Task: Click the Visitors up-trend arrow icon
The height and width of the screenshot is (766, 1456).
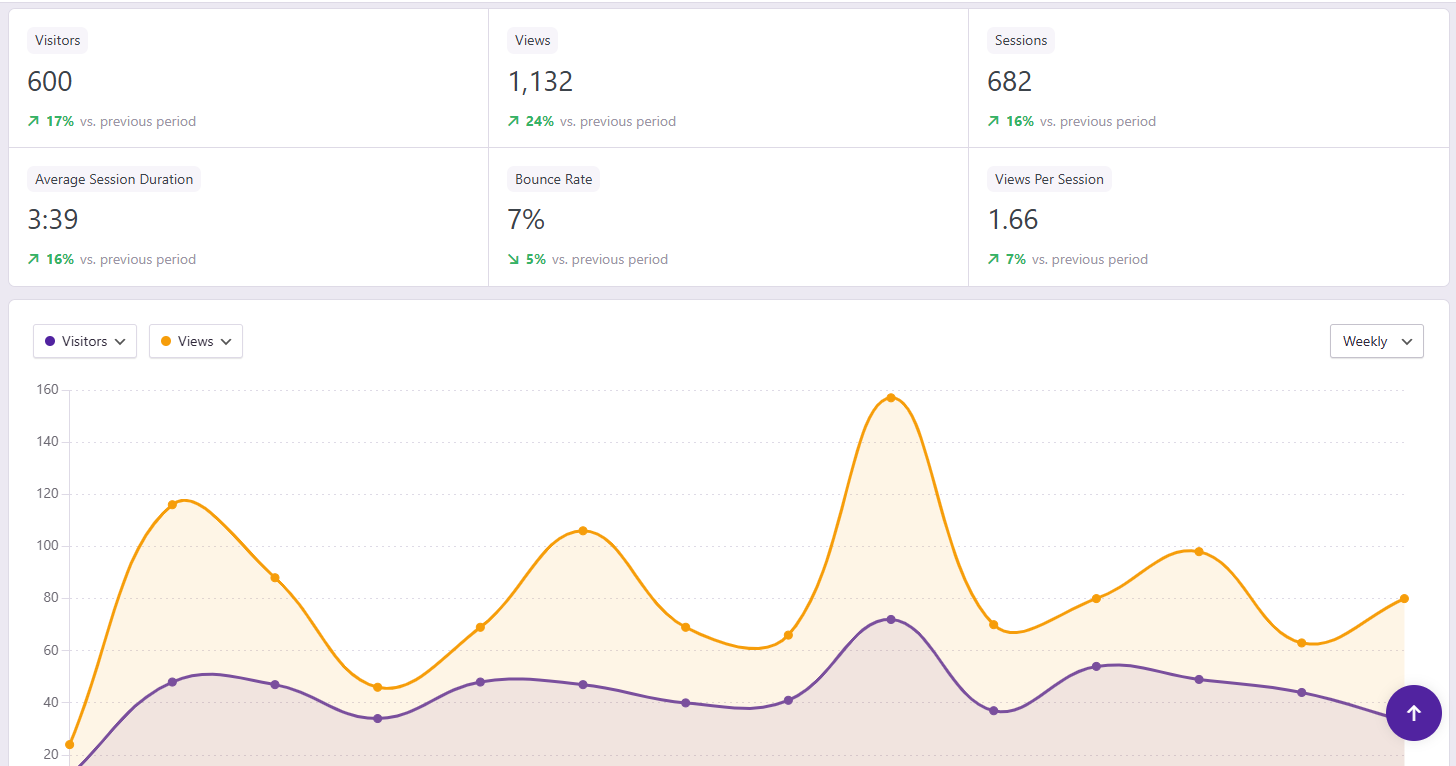Action: click(x=33, y=121)
